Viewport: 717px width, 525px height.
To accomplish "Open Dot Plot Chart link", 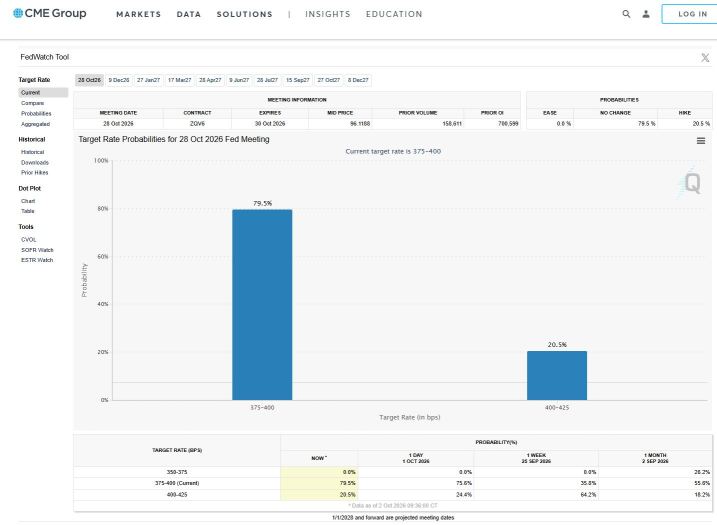I will pyautogui.click(x=28, y=201).
